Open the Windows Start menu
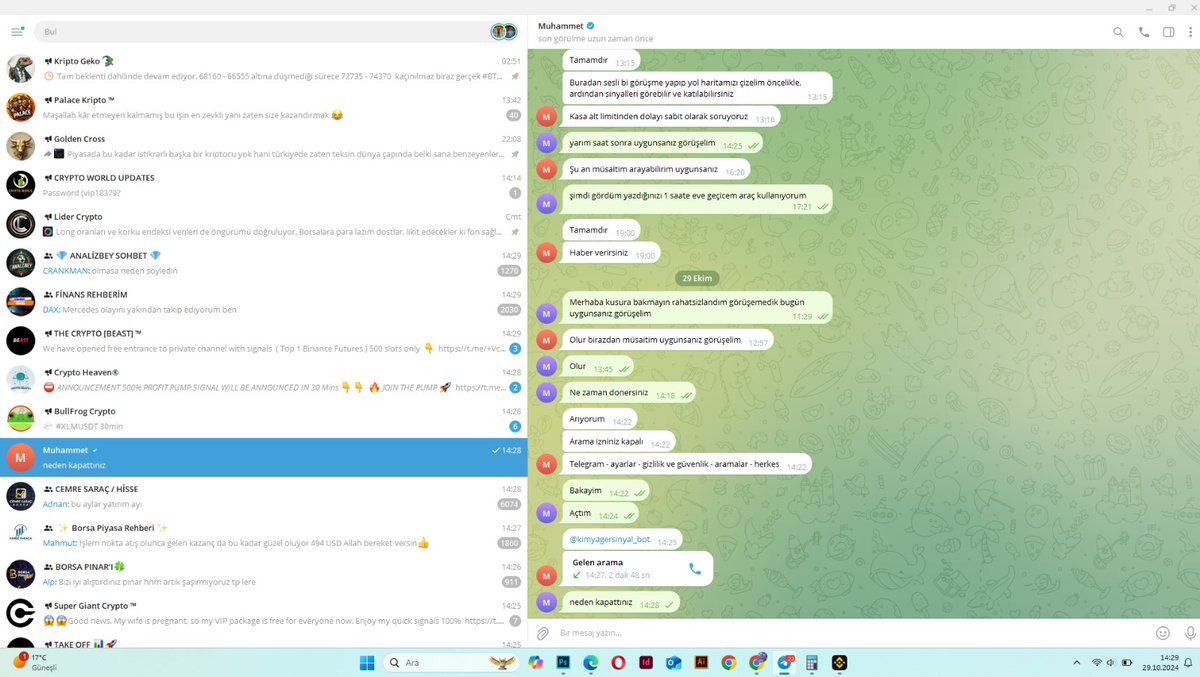The width and height of the screenshot is (1200, 677). tap(366, 662)
